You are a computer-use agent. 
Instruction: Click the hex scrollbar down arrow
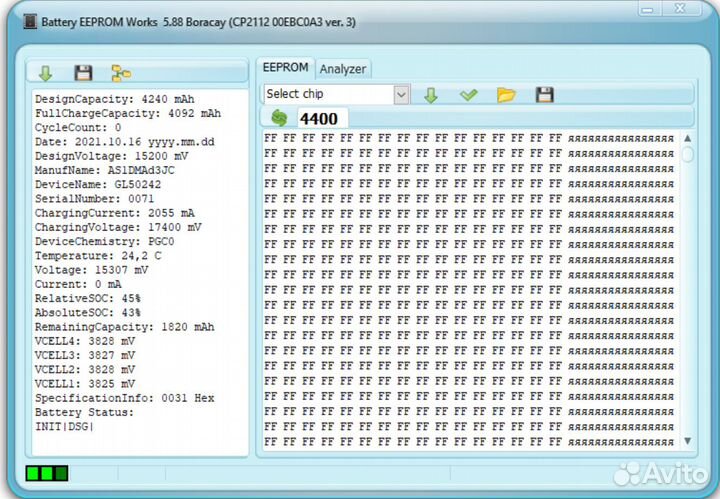(687, 441)
